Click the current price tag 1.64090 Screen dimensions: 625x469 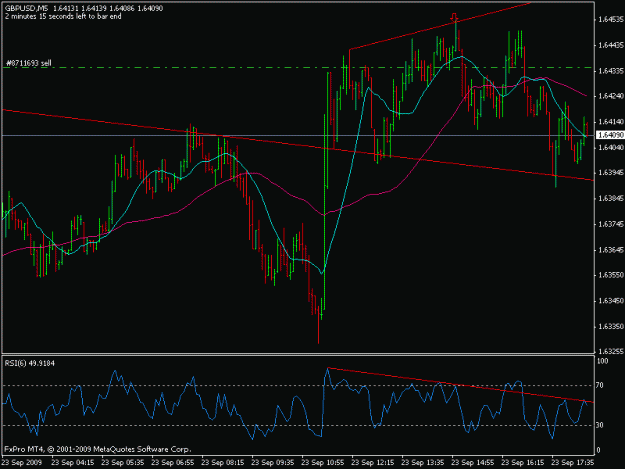[x=610, y=135]
